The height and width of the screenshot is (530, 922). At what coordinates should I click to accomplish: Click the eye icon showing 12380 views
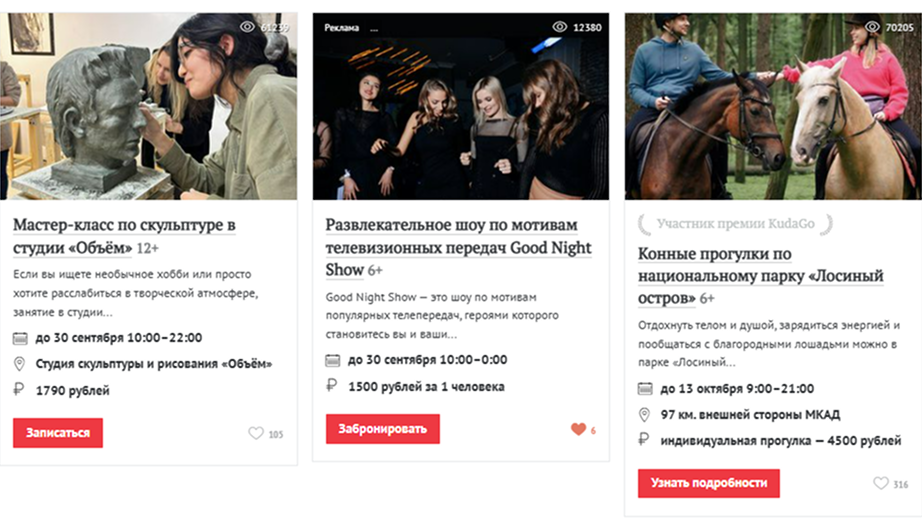(x=560, y=27)
